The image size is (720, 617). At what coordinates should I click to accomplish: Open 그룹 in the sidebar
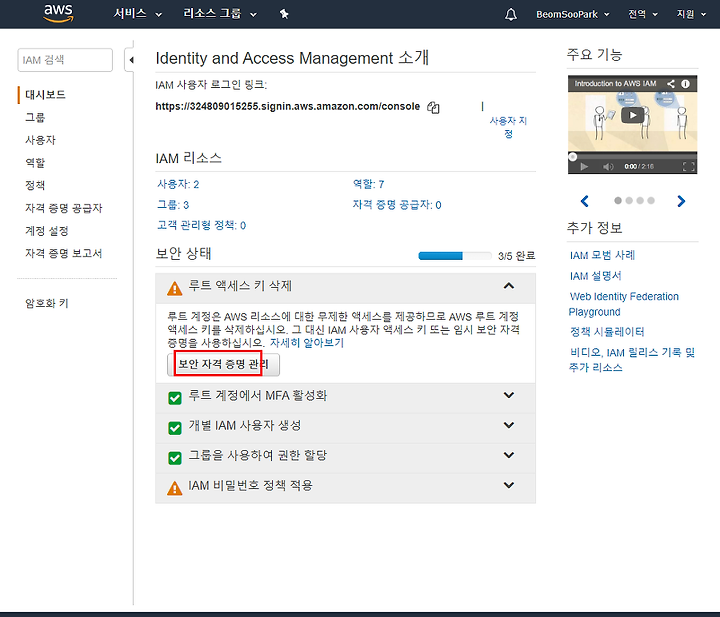pos(35,118)
